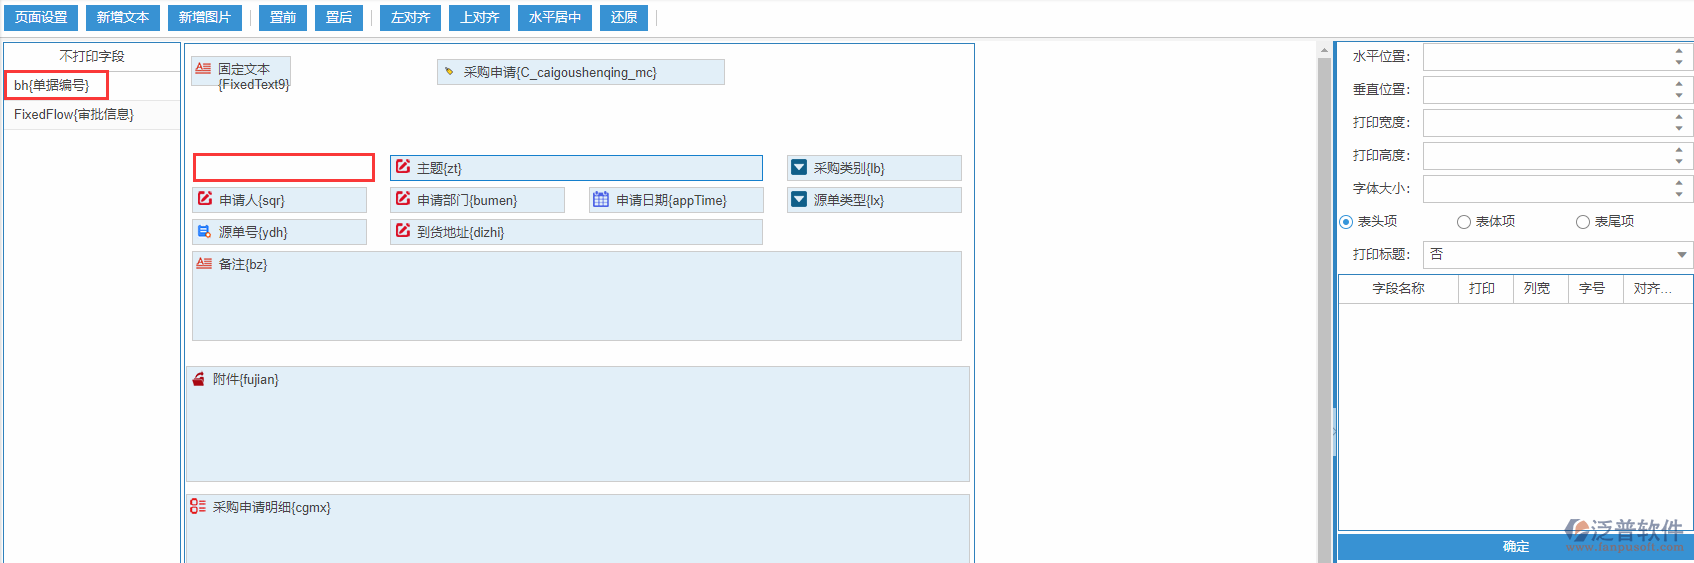
Task: Click the edit icon next to 主题{zt}
Action: (x=403, y=167)
